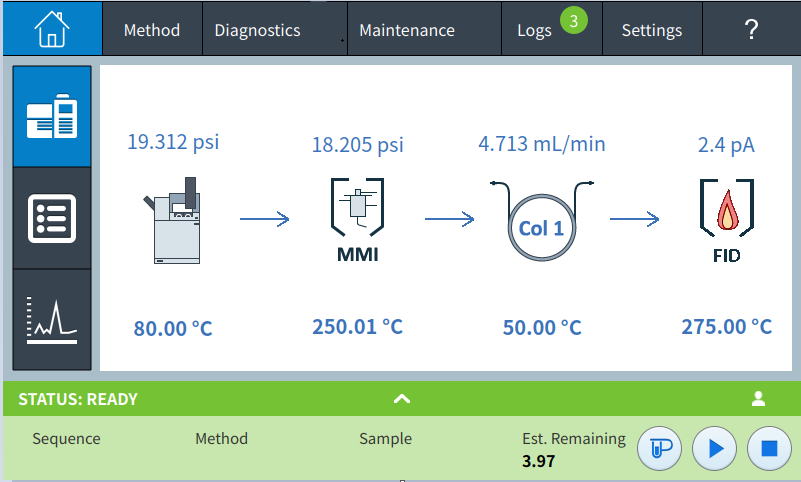Click the 3.97 remaining time value
The width and height of the screenshot is (801, 482).
(538, 462)
